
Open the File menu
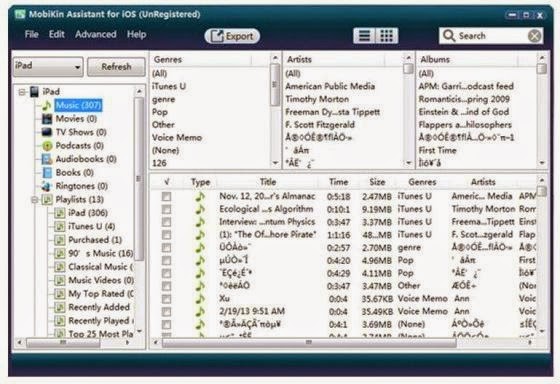tap(31, 34)
